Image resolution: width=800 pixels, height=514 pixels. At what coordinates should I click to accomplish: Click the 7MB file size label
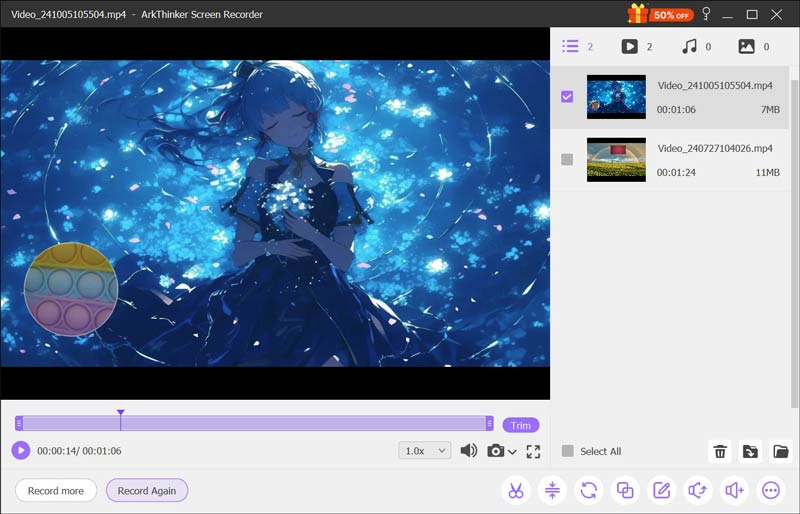(770, 110)
